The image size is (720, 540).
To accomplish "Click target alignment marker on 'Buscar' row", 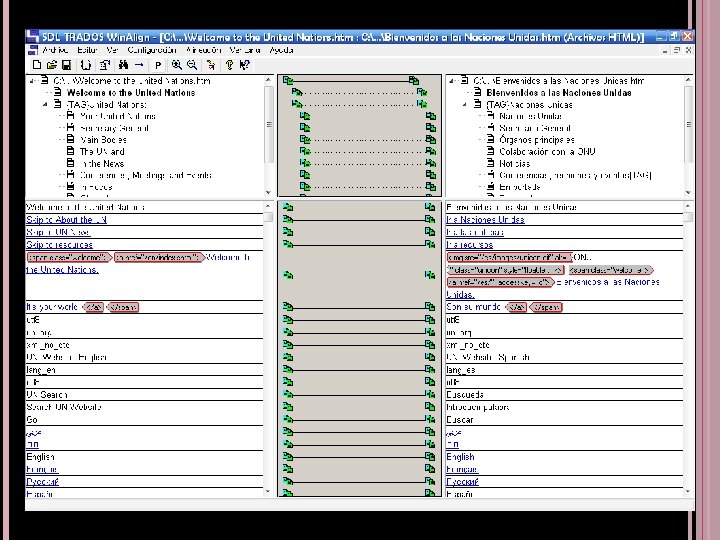I will click(430, 419).
